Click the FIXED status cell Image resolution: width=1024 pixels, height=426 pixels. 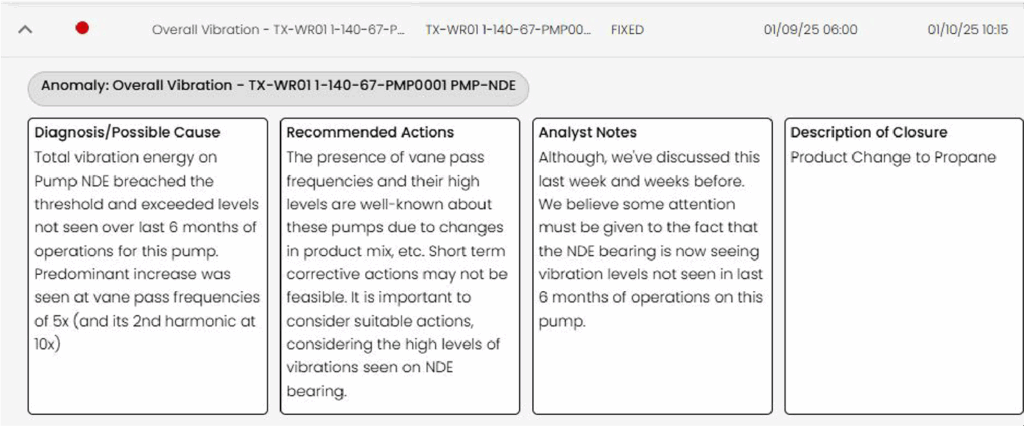tap(627, 30)
